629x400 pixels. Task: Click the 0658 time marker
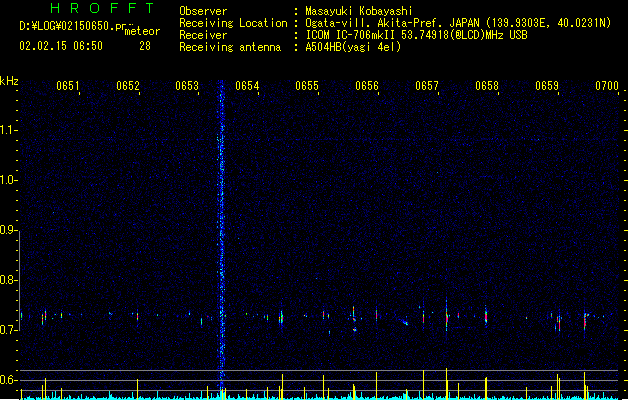coord(487,86)
